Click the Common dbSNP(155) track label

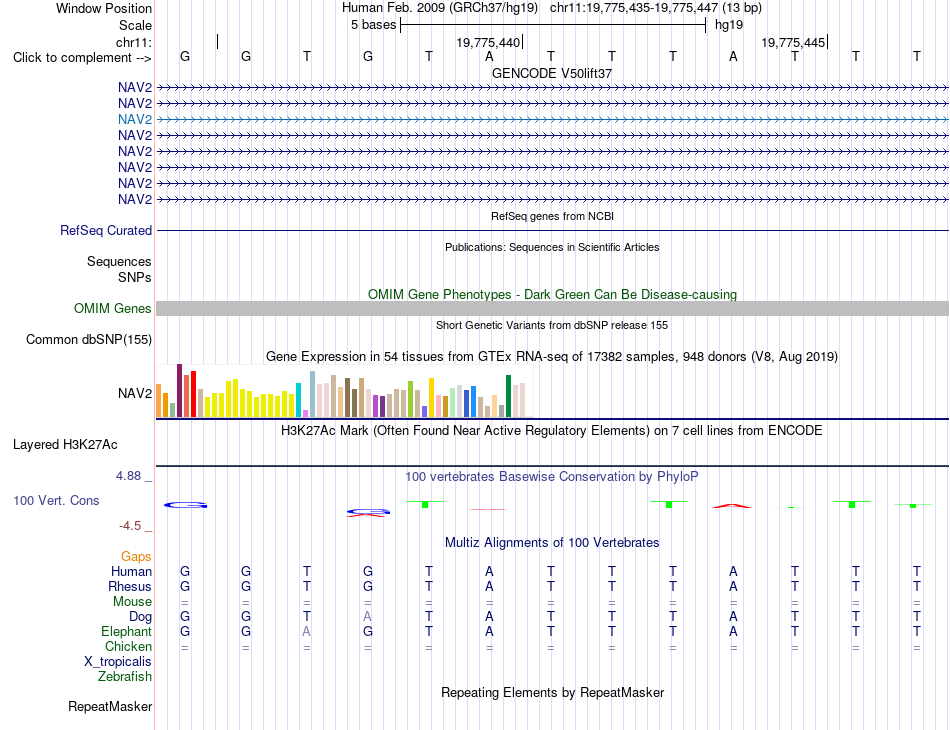click(89, 339)
